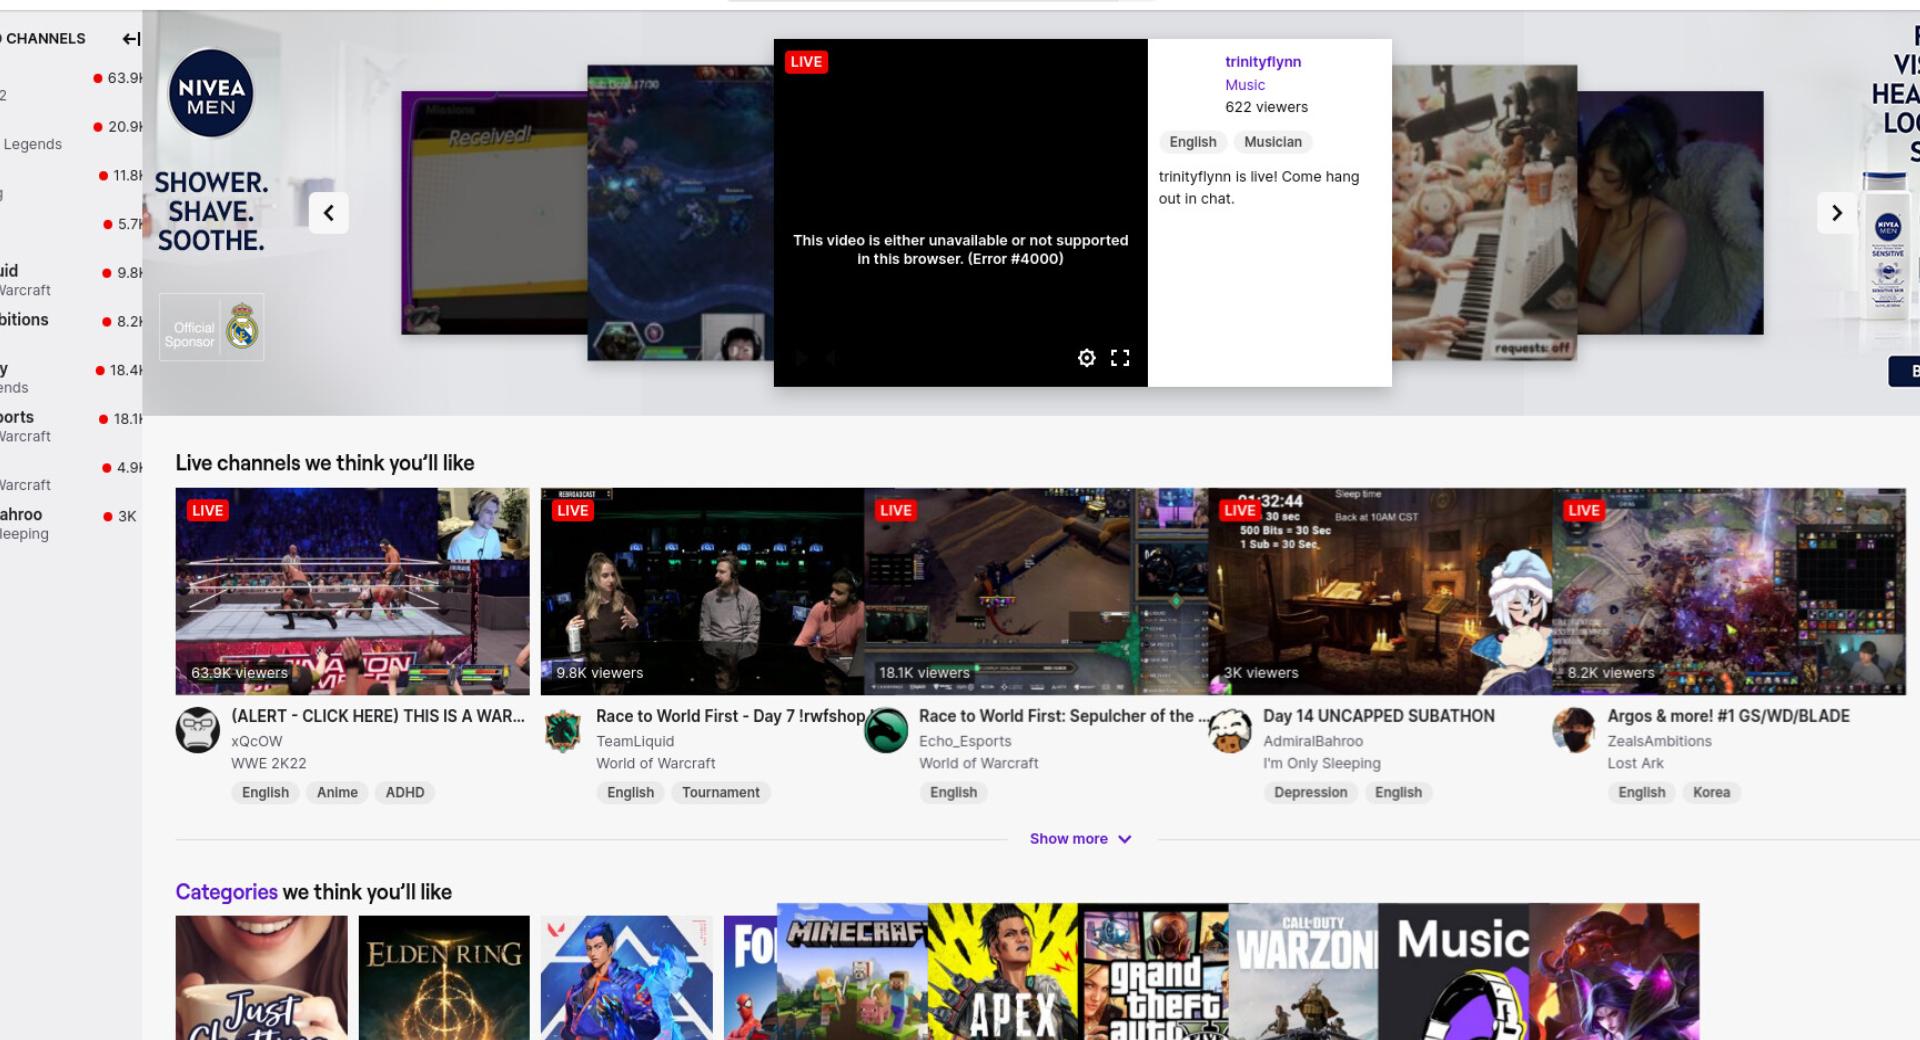Select piano stream in carousel
The height and width of the screenshot is (1040, 1920).
pyautogui.click(x=1485, y=213)
